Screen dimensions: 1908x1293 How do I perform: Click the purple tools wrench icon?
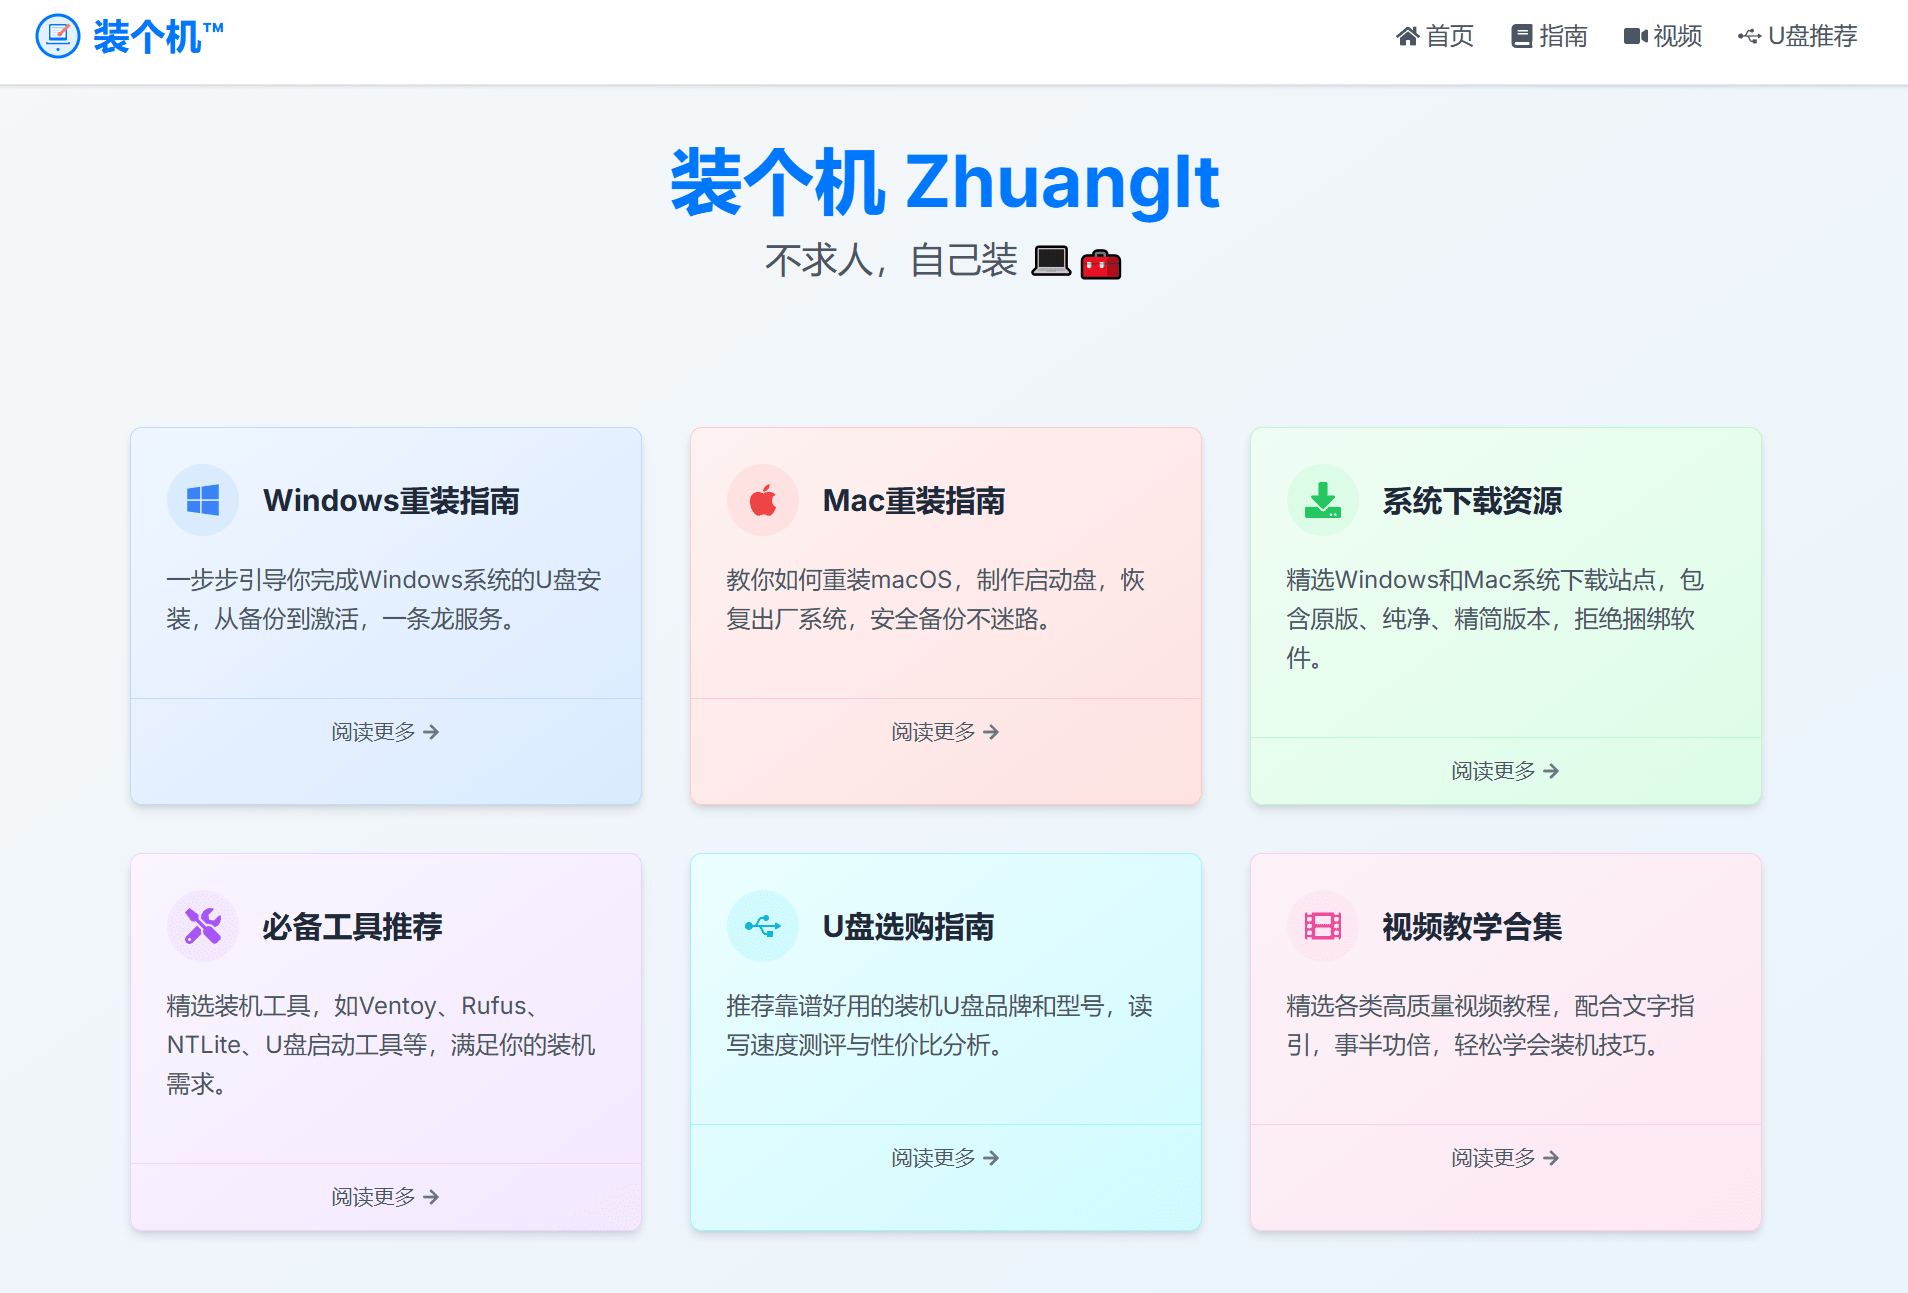pos(203,926)
